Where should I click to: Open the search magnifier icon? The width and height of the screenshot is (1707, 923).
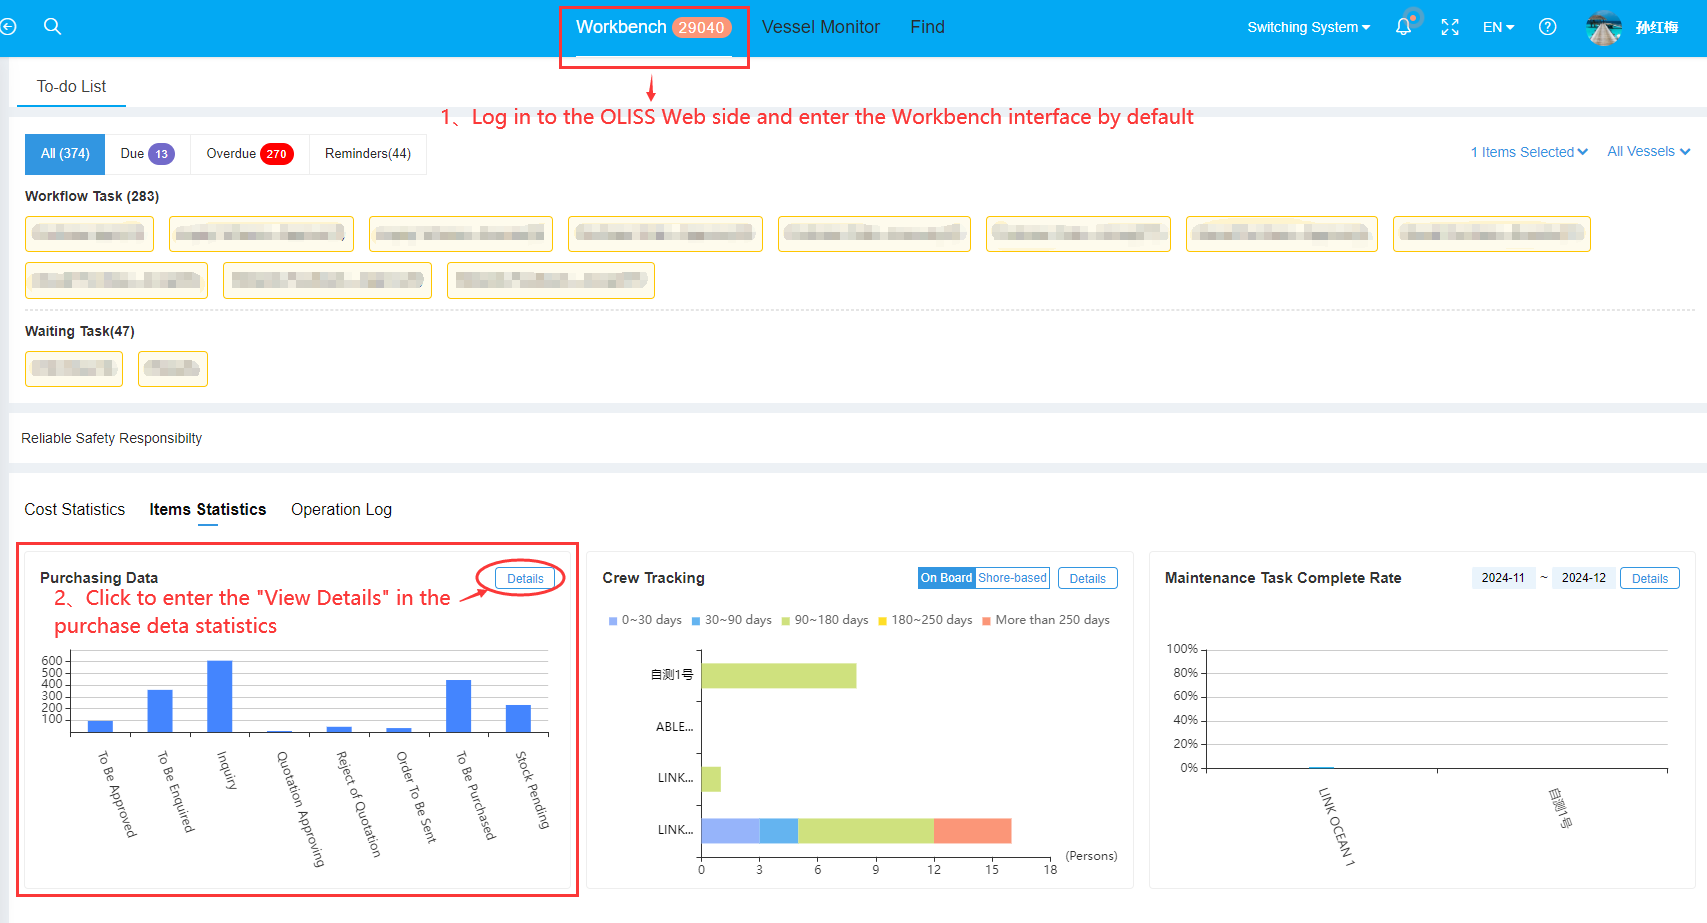point(53,27)
